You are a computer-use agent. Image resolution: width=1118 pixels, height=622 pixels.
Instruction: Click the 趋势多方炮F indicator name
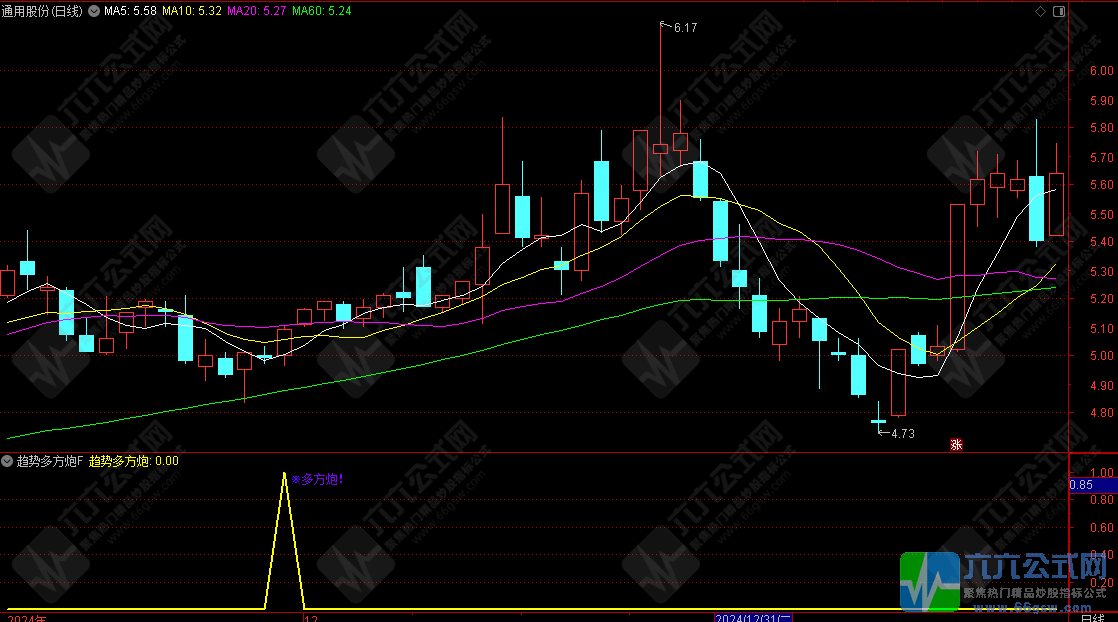[x=48, y=462]
